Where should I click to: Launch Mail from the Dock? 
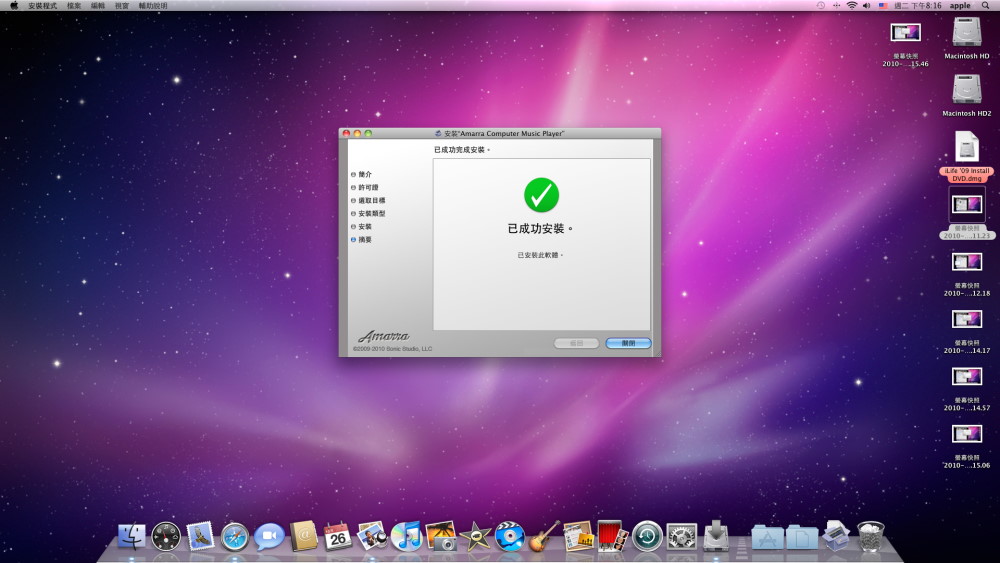(200, 536)
